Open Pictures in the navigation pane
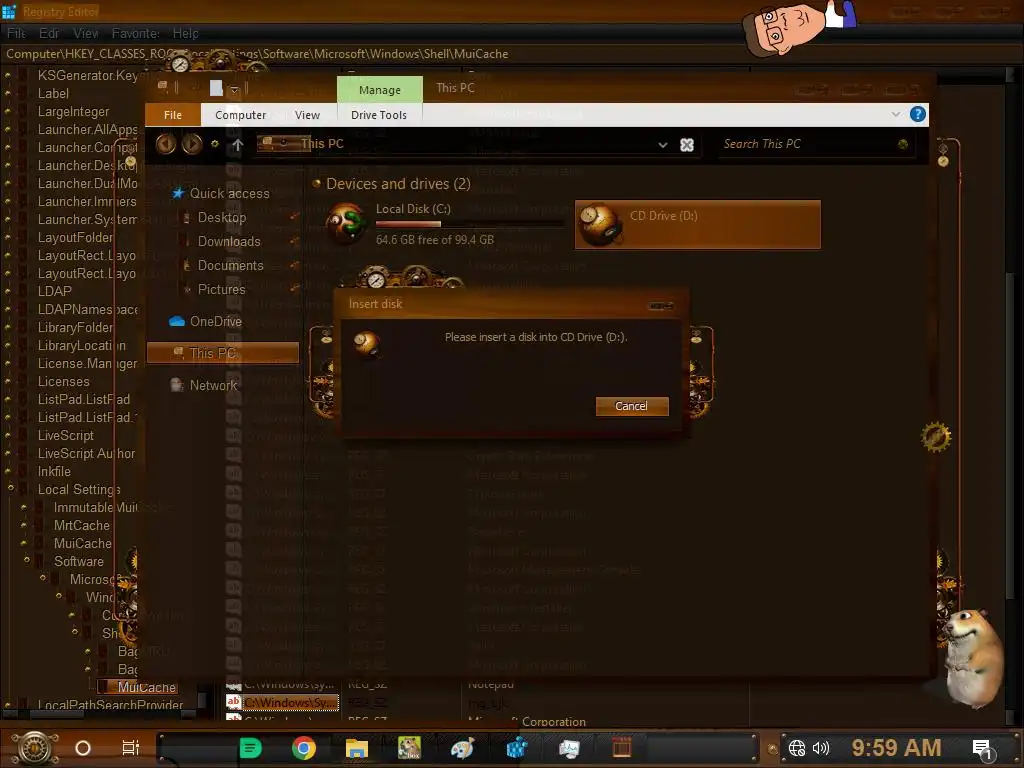Screen dimensions: 1024x768 tap(221, 289)
